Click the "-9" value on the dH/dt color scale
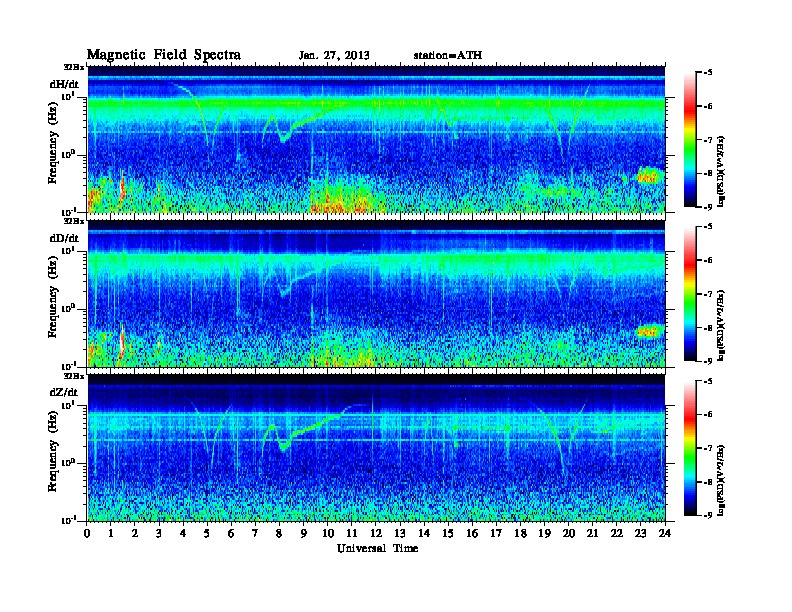792x612 pixels. tap(708, 207)
